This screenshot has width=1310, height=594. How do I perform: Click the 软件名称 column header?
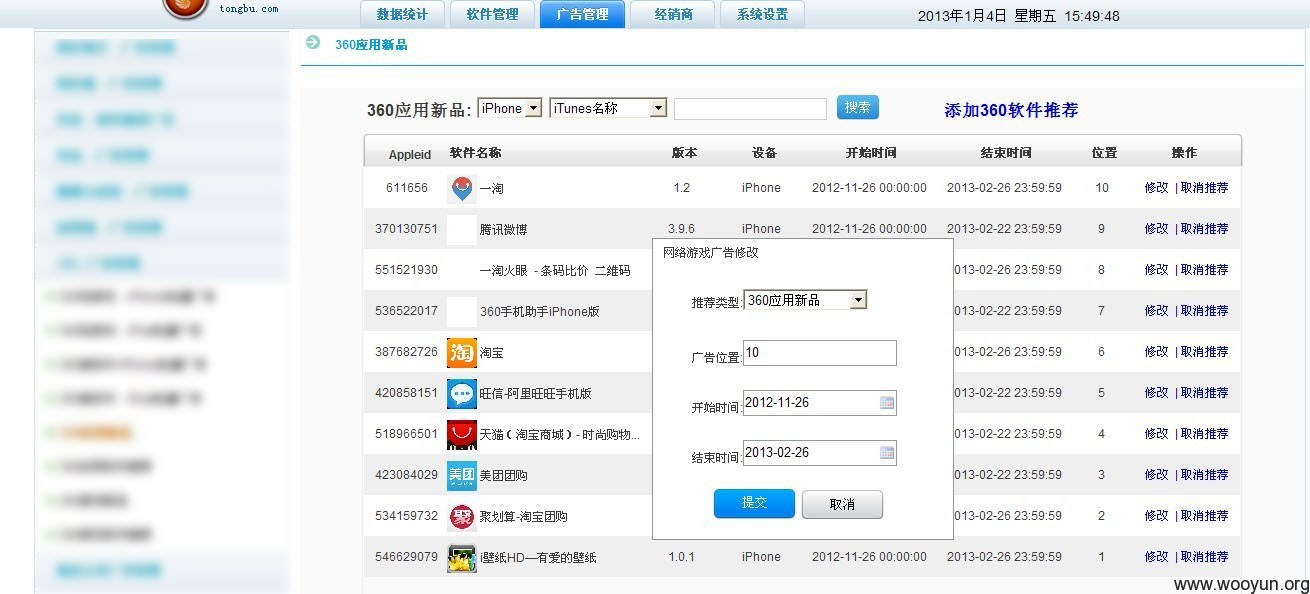475,153
